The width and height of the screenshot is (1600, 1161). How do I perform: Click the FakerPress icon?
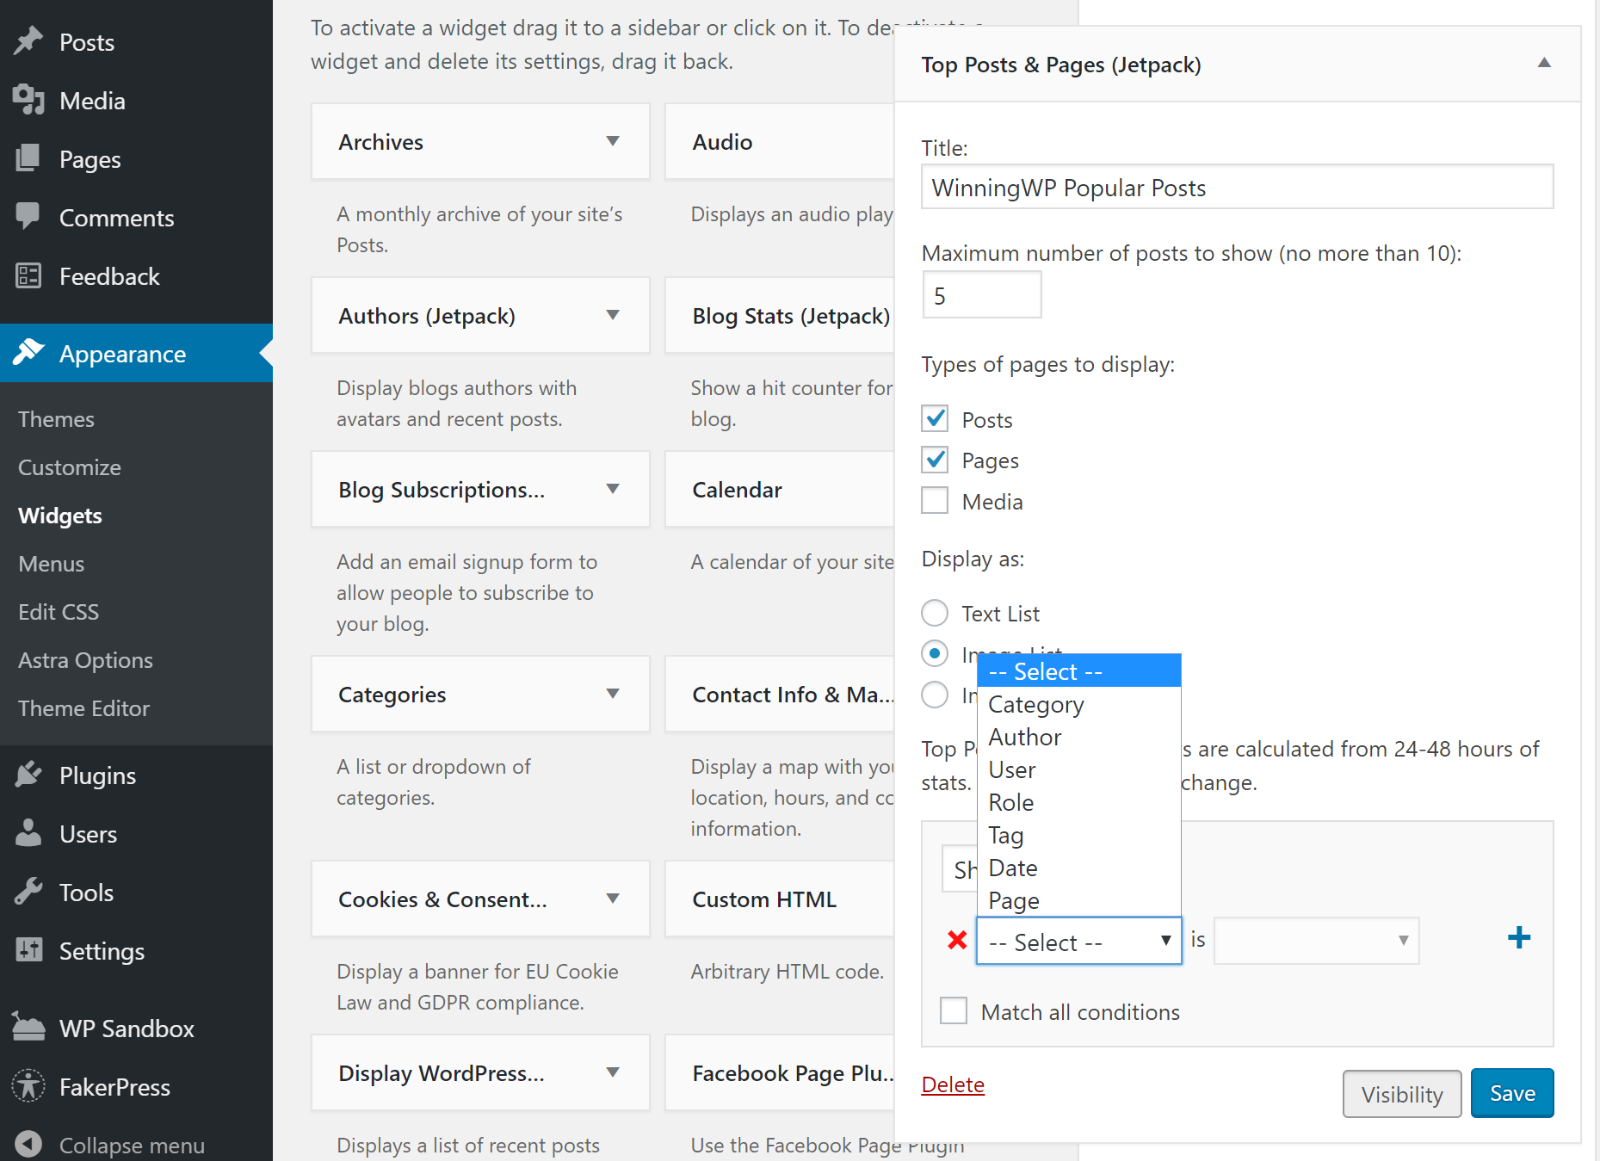pos(29,1086)
